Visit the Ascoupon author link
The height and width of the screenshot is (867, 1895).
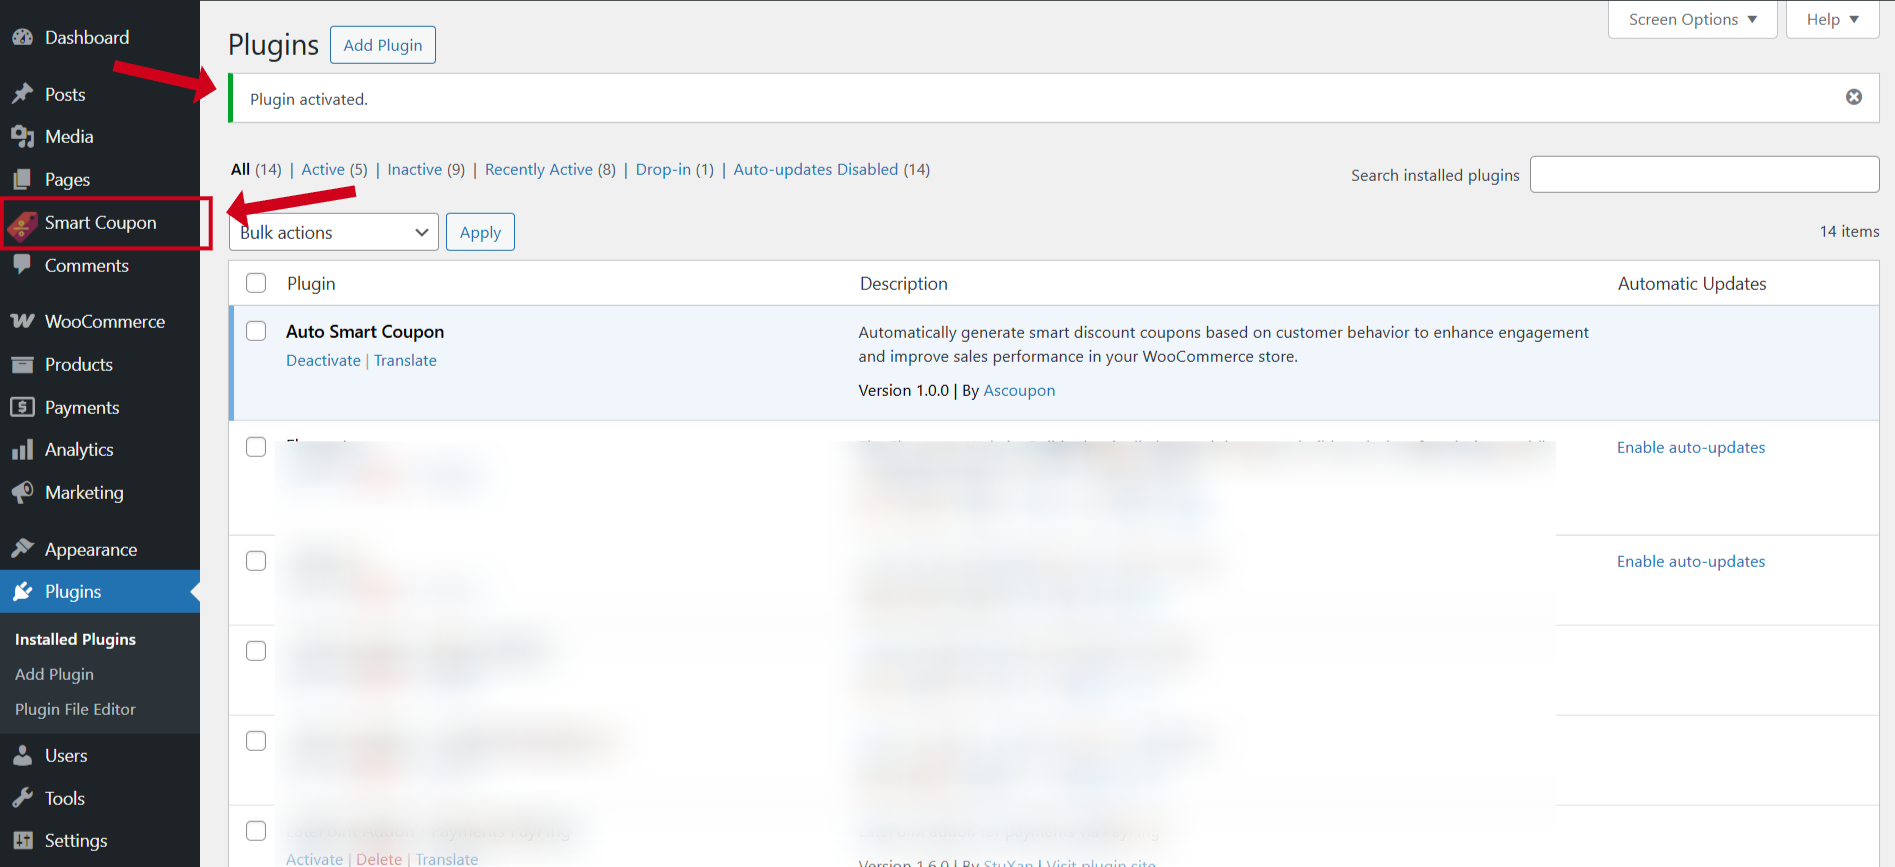(x=1019, y=390)
